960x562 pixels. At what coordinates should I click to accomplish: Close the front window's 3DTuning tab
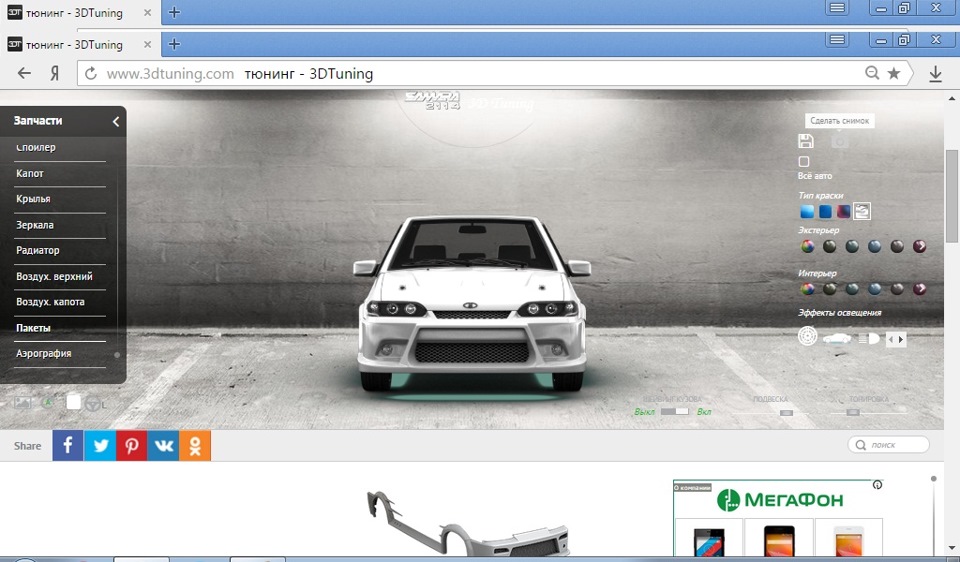[x=148, y=44]
